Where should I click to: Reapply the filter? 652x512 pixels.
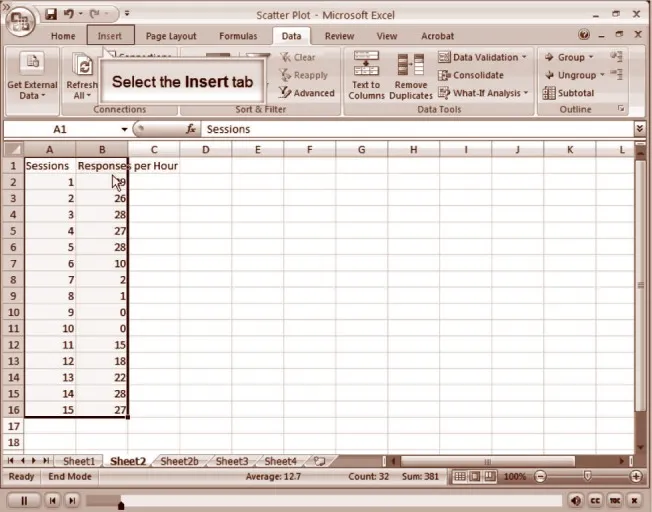coord(304,75)
